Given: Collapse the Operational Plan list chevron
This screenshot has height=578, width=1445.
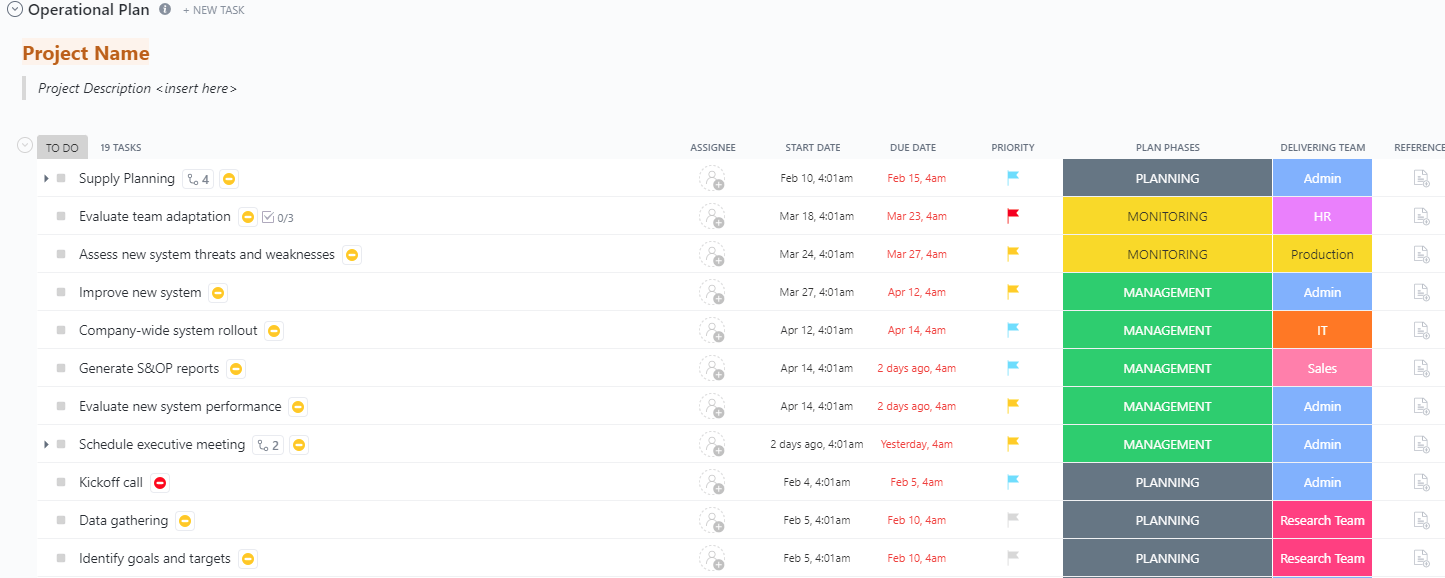Looking at the screenshot, I should [x=15, y=10].
